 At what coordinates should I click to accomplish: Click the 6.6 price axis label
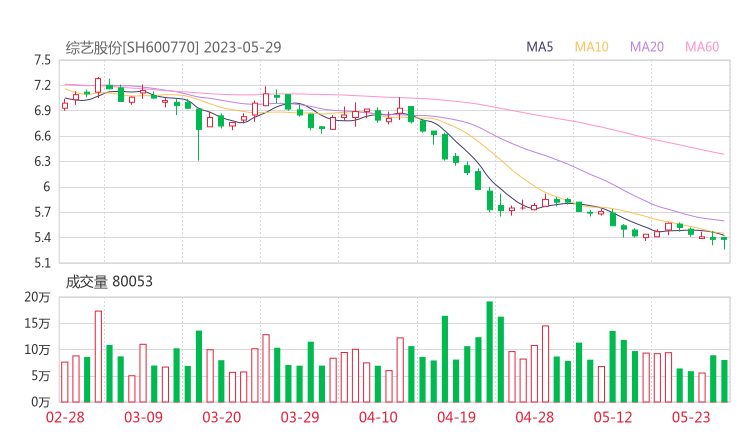[42, 136]
